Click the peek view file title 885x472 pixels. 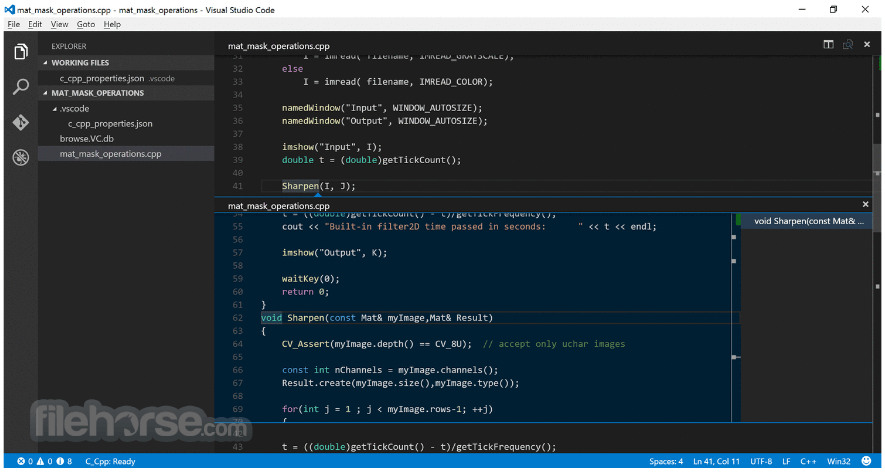(x=278, y=206)
